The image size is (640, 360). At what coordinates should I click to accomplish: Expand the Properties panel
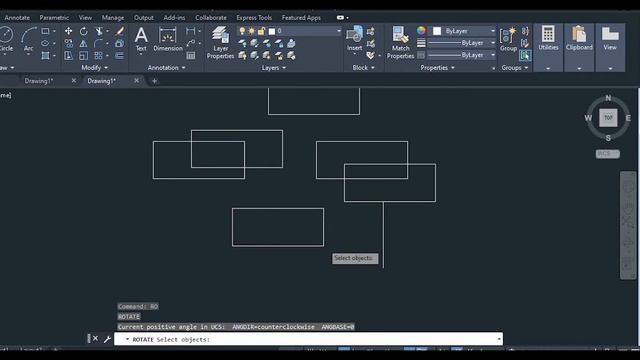click(438, 68)
